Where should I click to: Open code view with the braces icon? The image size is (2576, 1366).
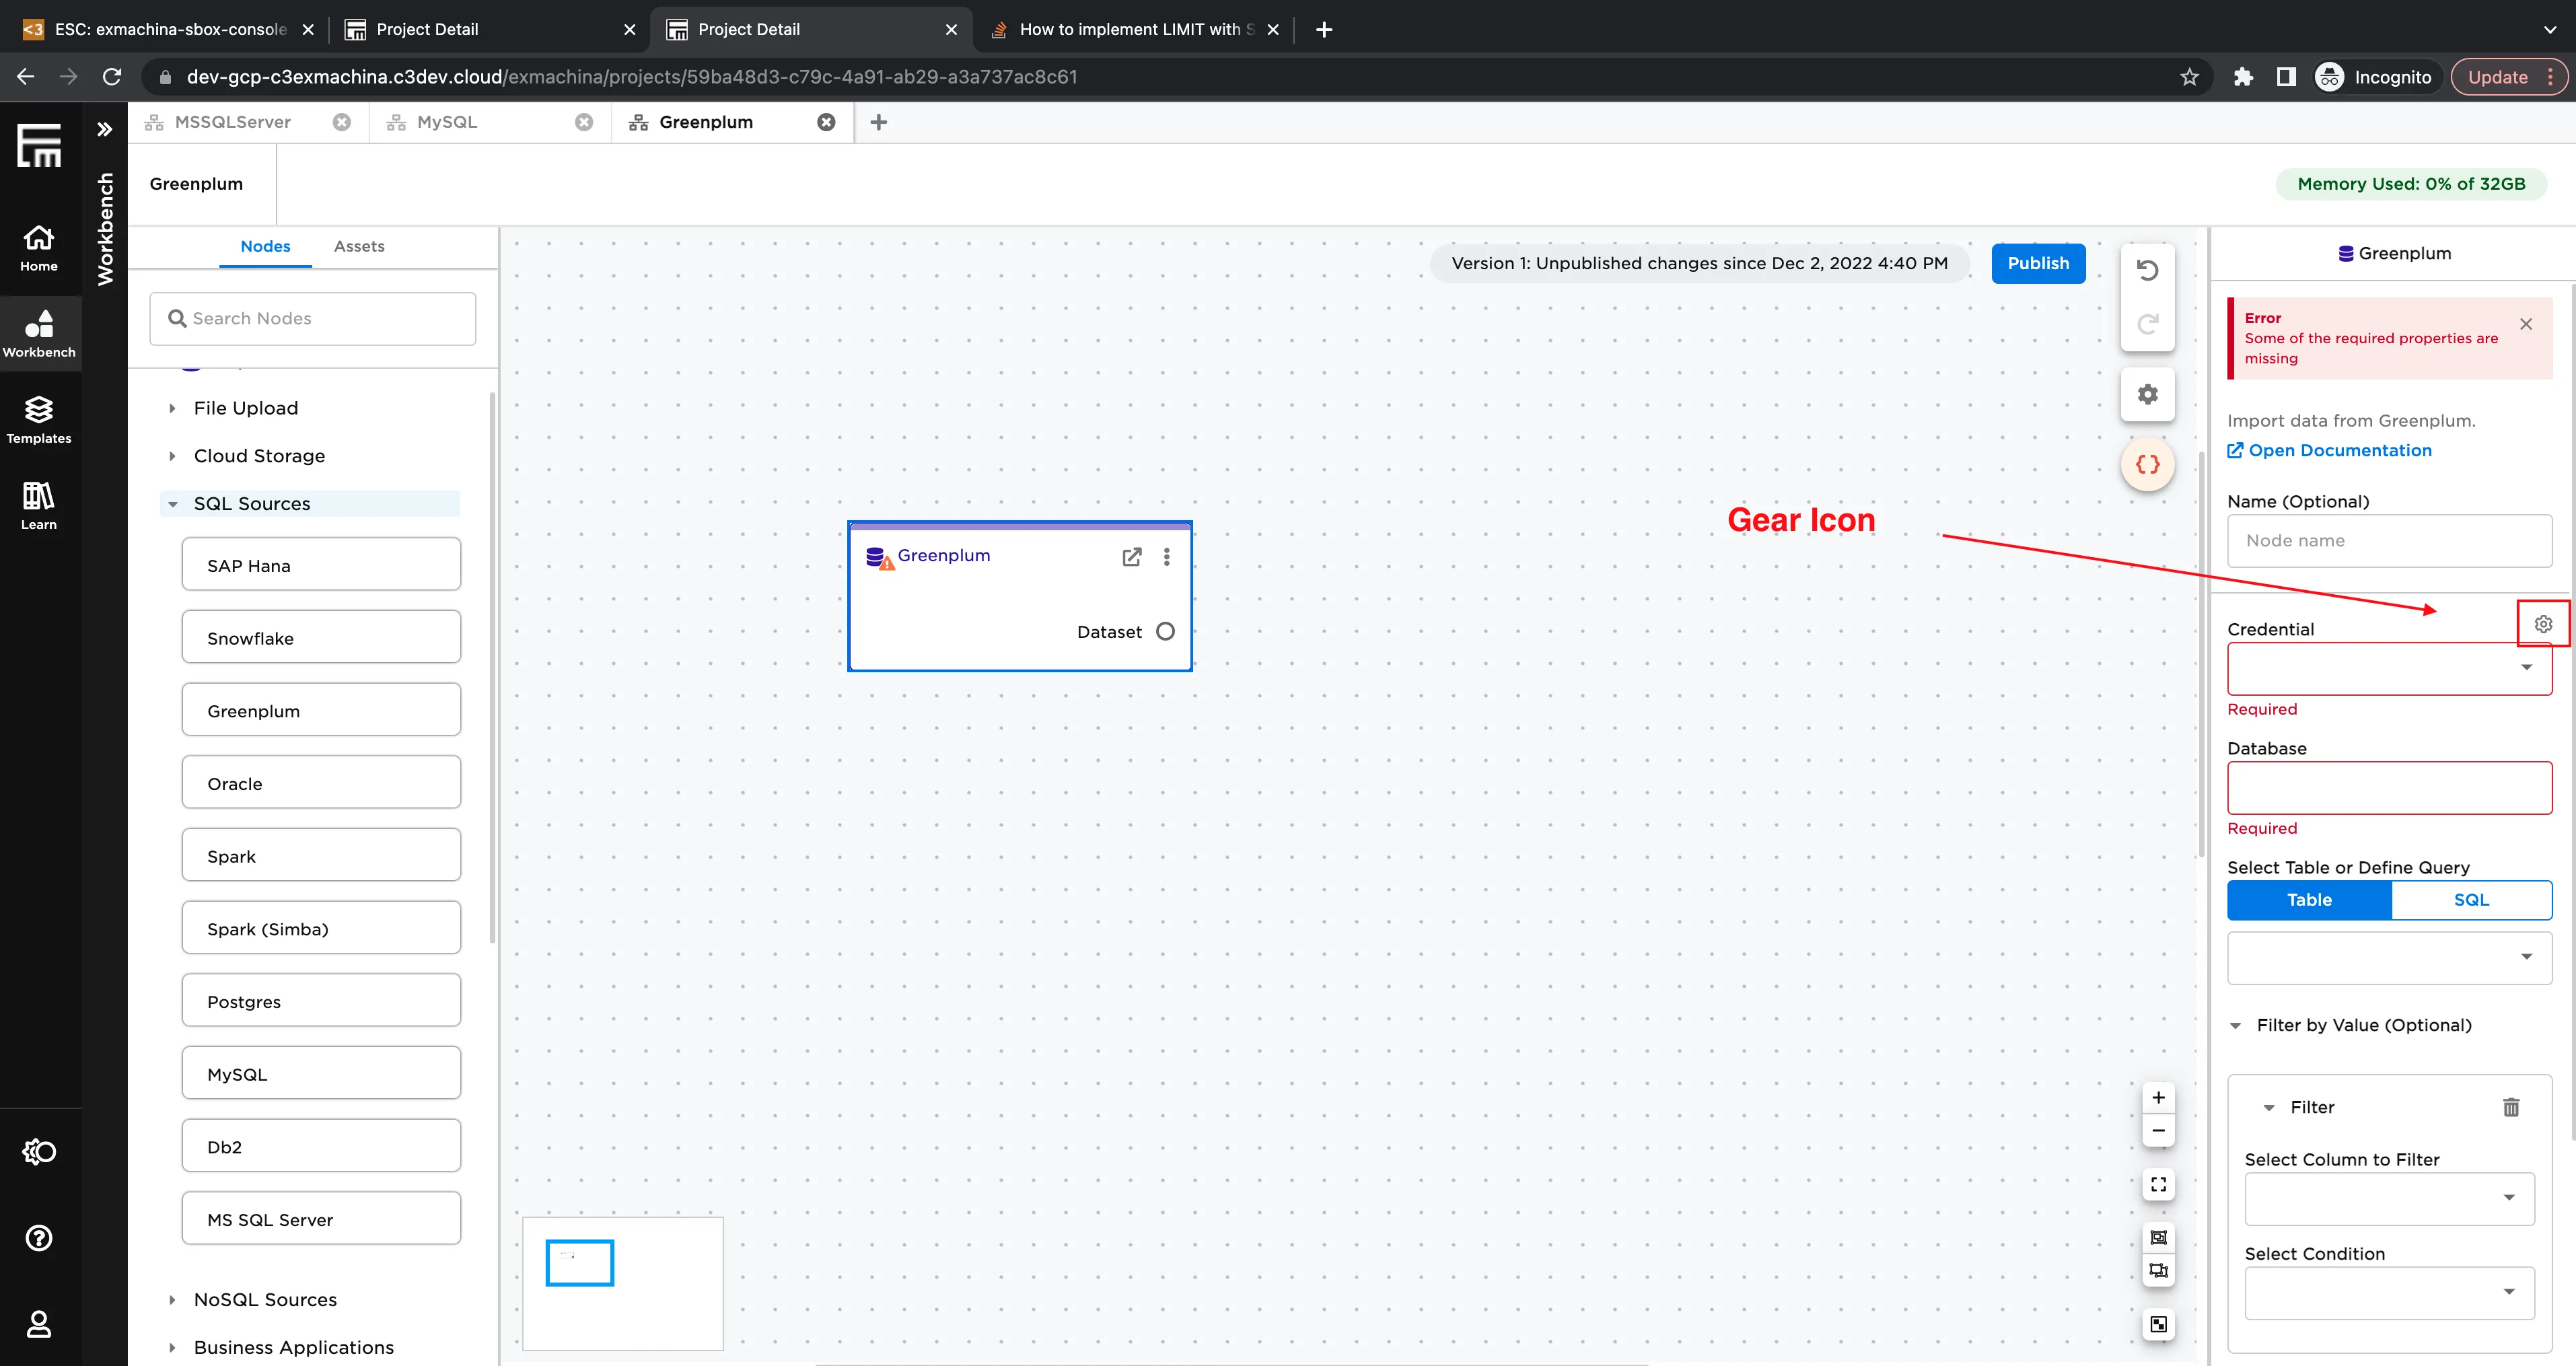click(2147, 463)
